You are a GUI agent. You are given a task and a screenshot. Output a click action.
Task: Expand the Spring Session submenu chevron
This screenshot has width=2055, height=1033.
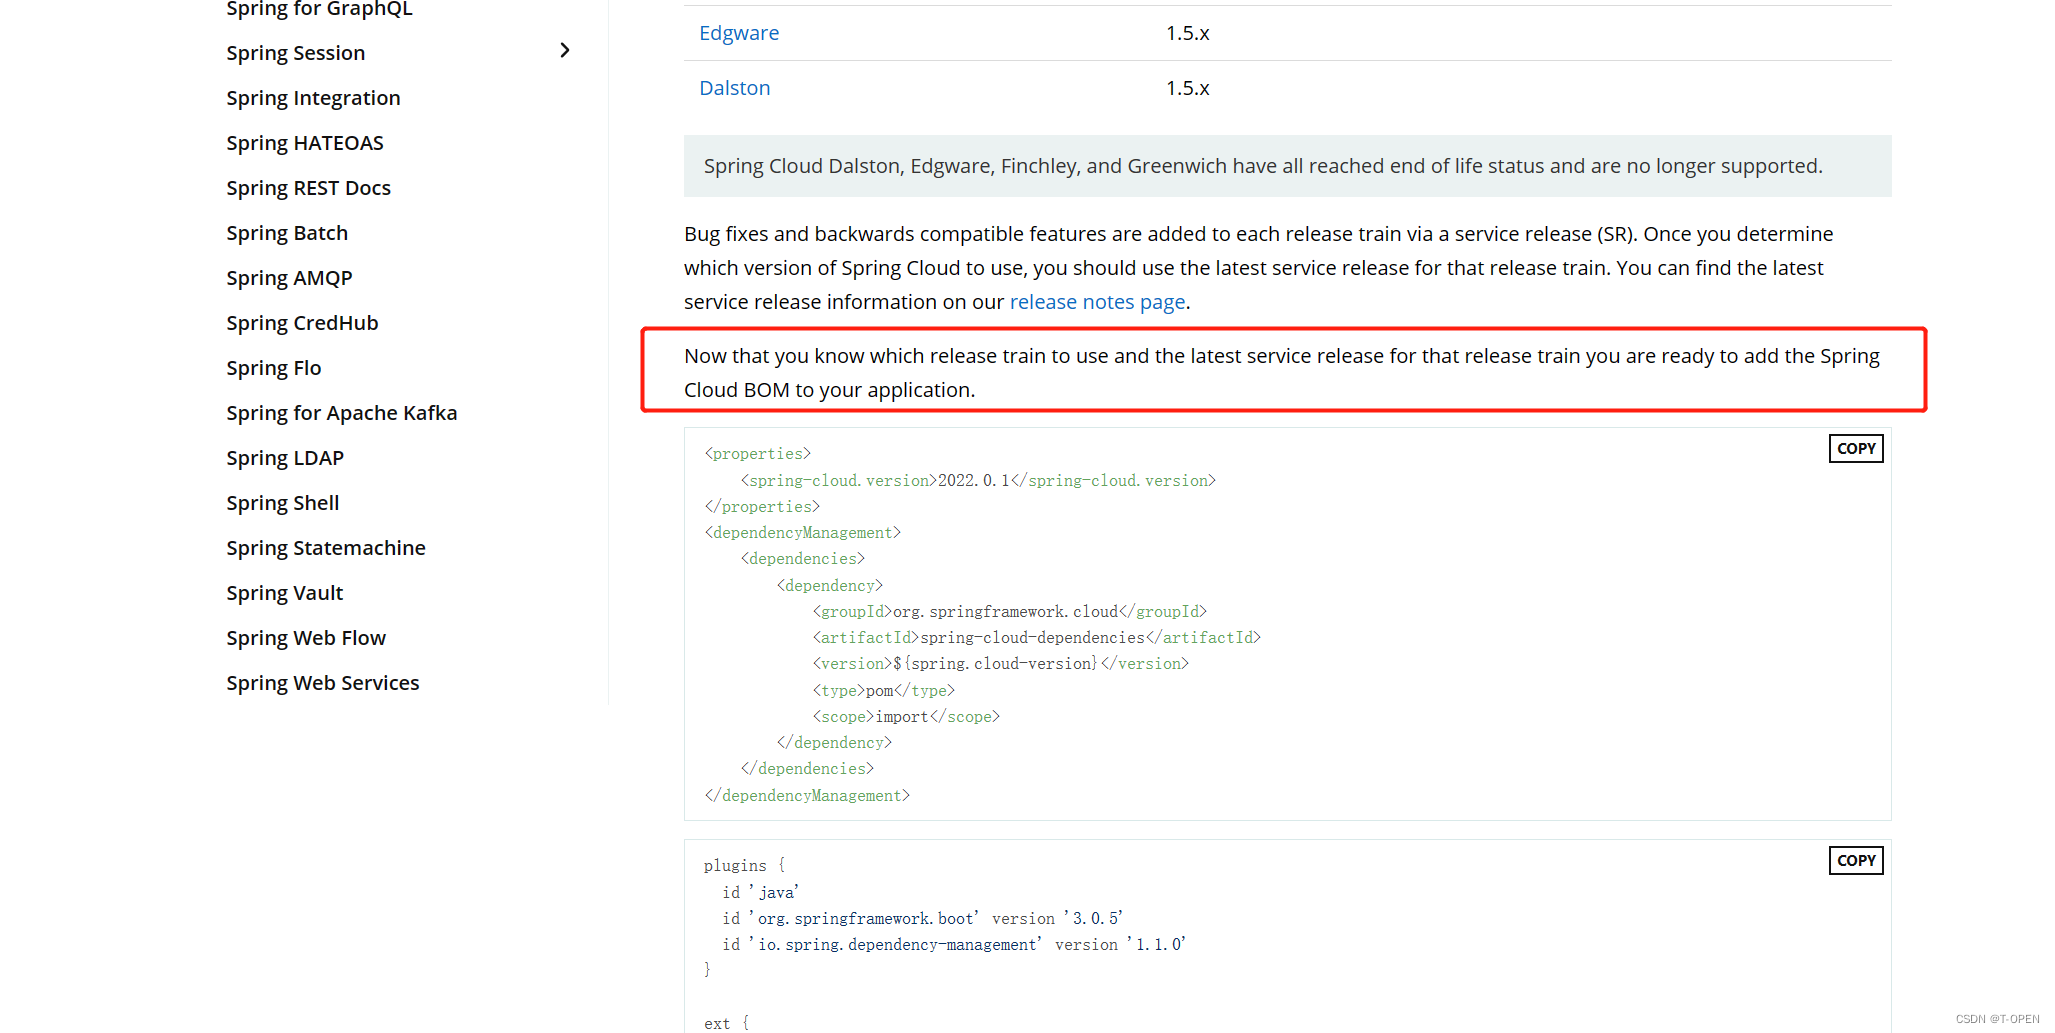click(565, 50)
